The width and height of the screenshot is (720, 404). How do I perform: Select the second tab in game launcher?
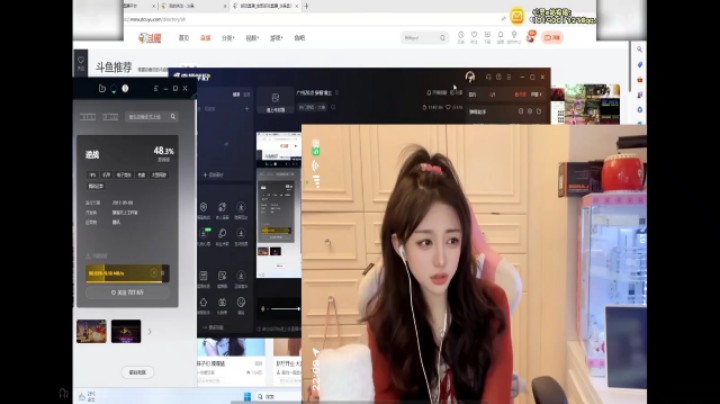coord(110,117)
